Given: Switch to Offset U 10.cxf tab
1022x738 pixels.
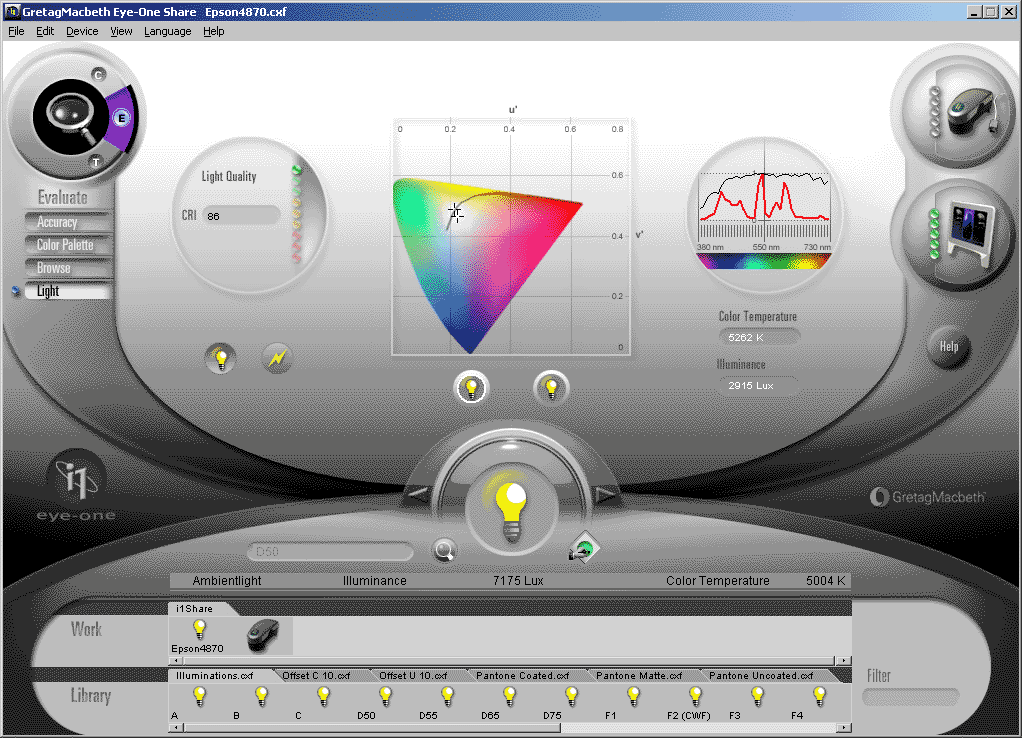Looking at the screenshot, I should pos(413,675).
